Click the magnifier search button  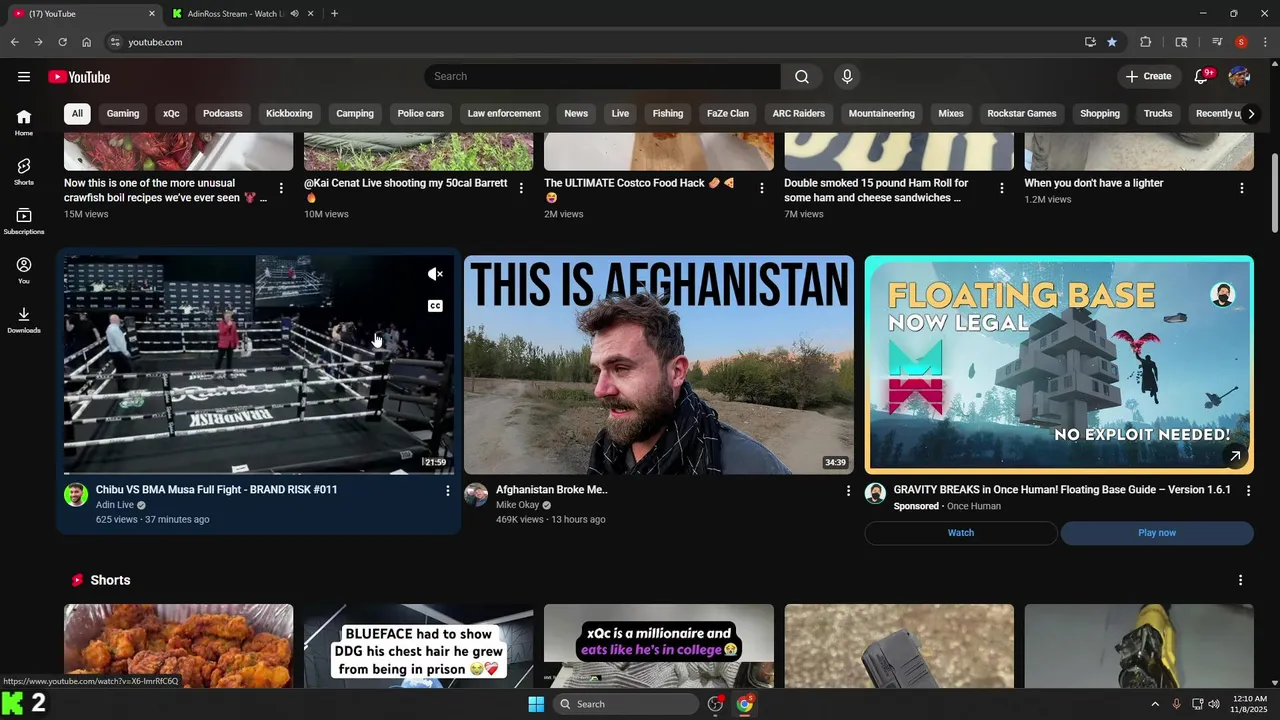(x=802, y=77)
